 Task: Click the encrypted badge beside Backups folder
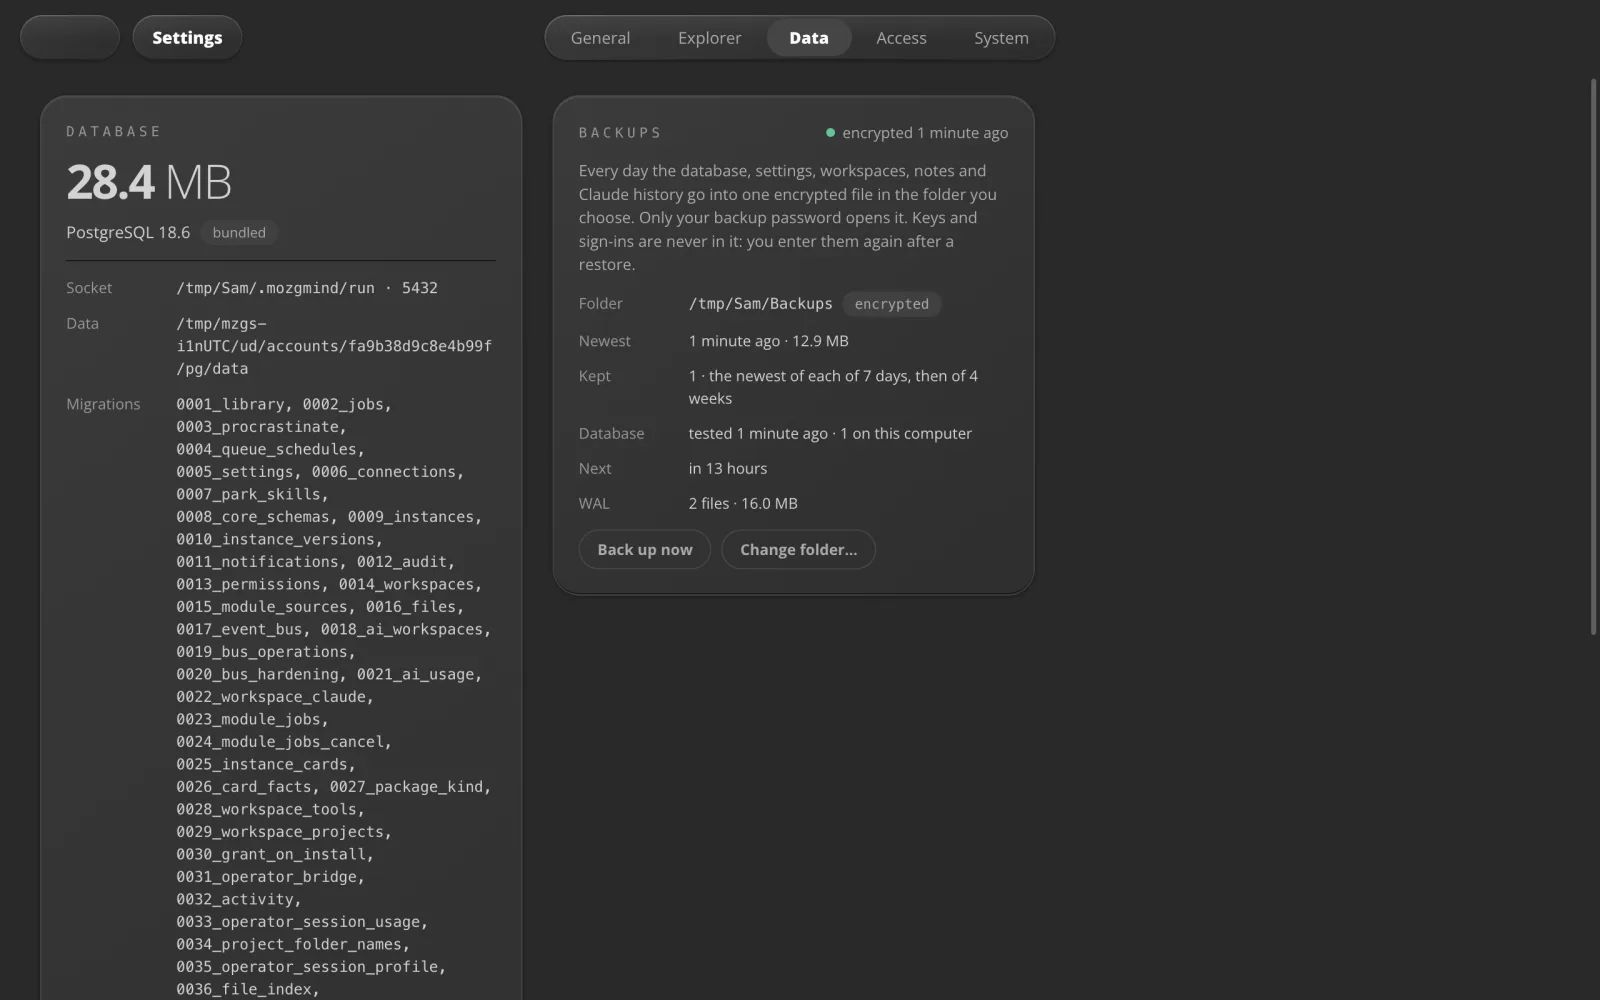[x=891, y=304]
